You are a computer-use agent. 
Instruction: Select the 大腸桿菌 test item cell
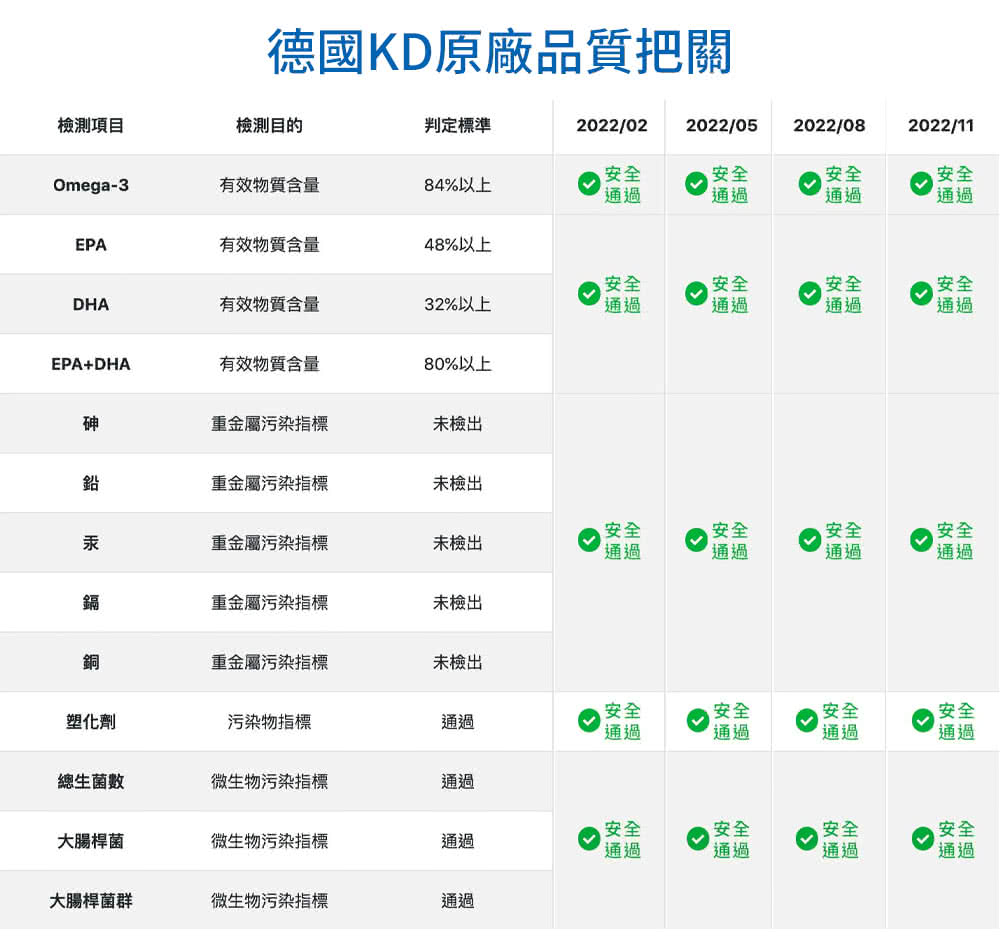click(91, 841)
